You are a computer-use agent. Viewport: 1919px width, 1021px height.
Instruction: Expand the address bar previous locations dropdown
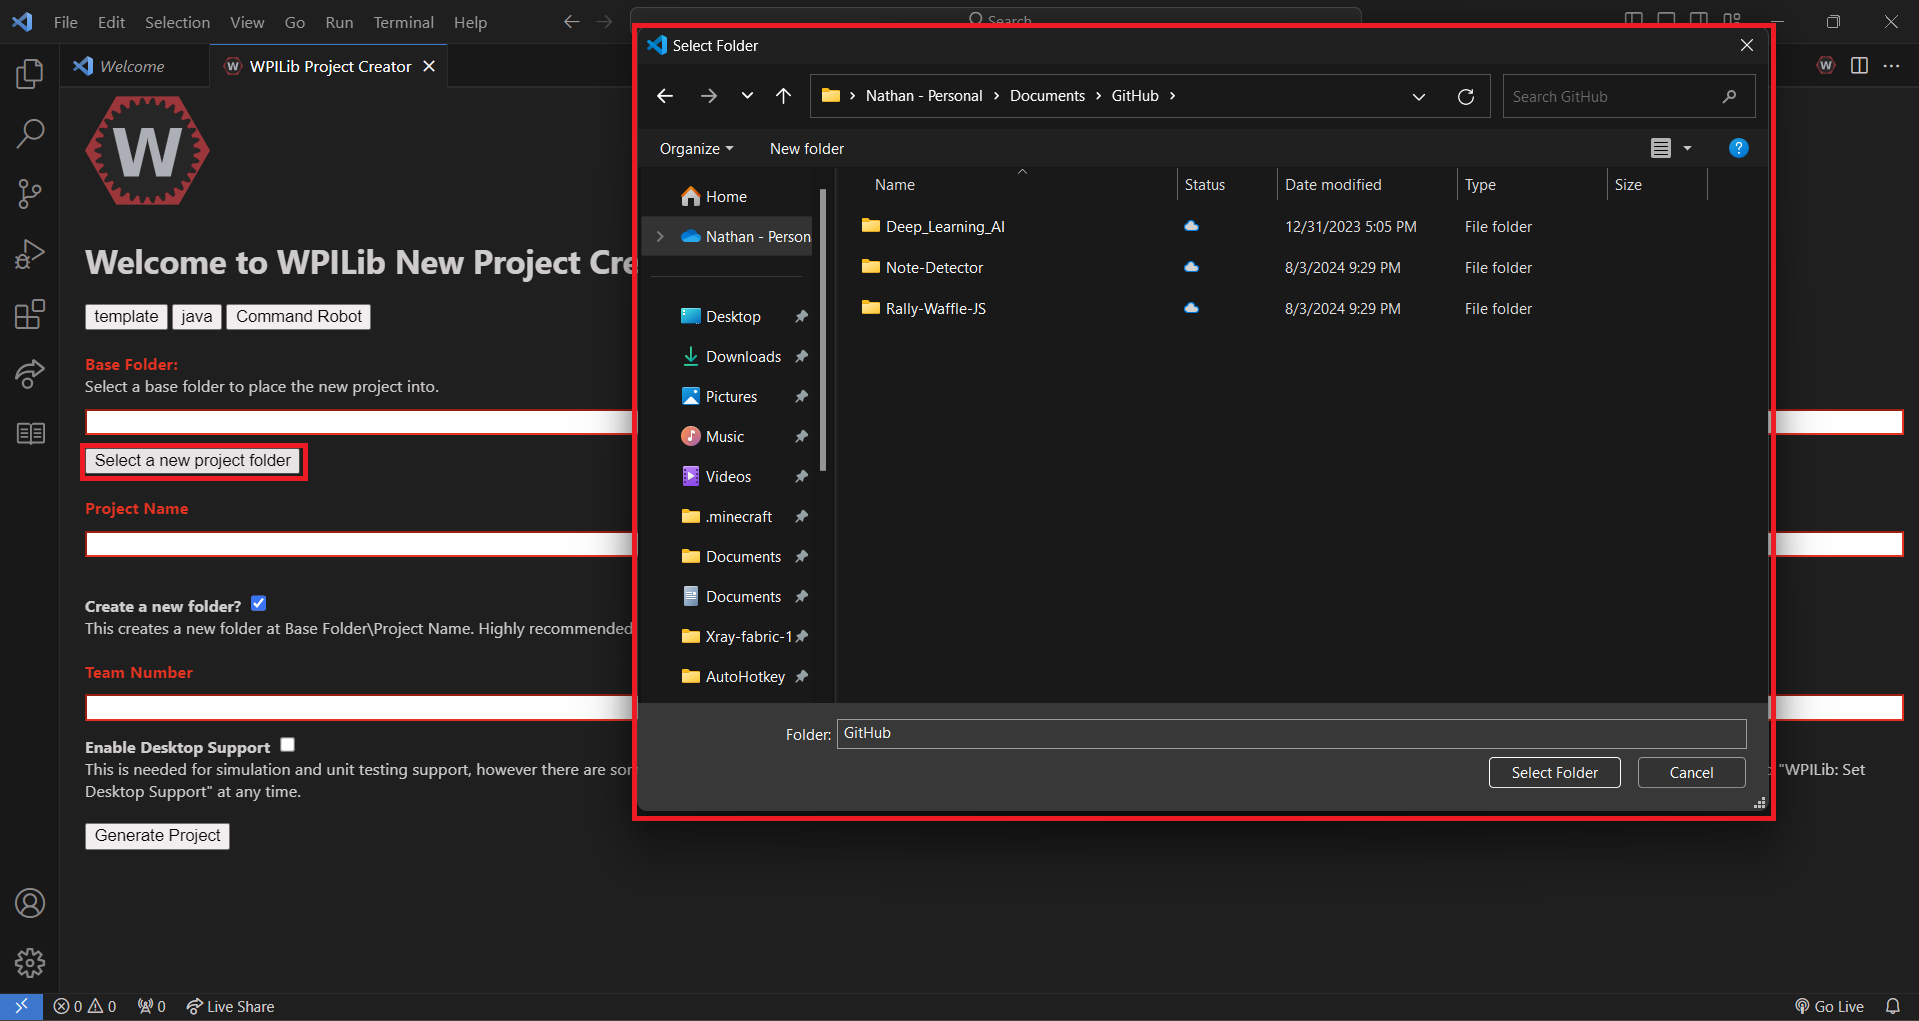(1419, 96)
